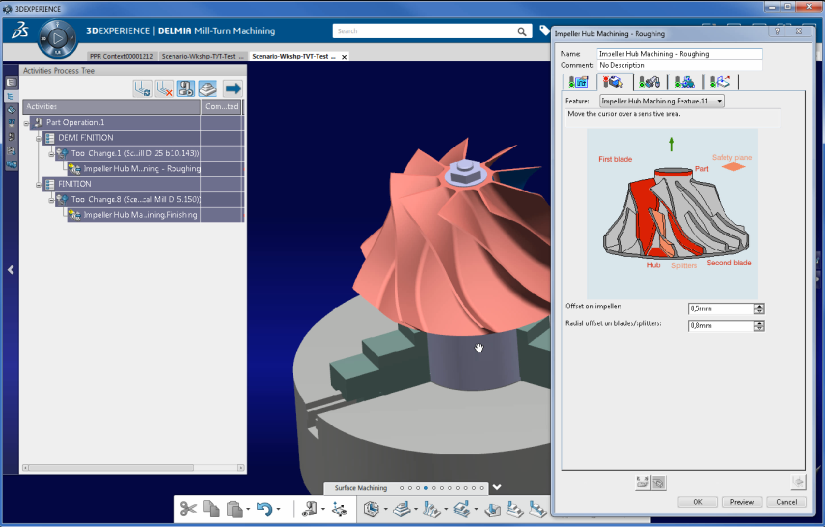Click the scissors Cut icon in bottom toolbar
This screenshot has width=825, height=527.
coord(188,509)
